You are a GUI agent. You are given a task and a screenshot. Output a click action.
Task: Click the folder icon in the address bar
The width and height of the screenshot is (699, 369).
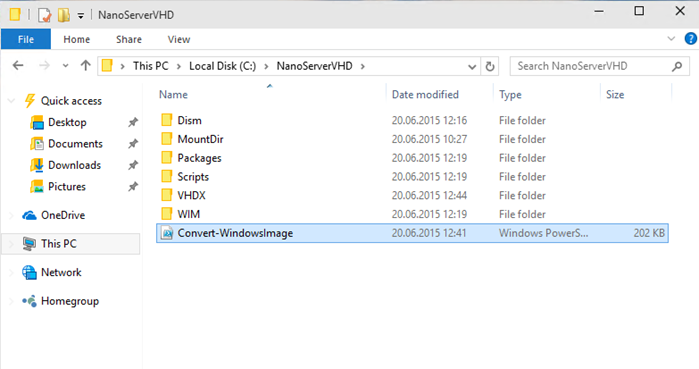[107, 66]
